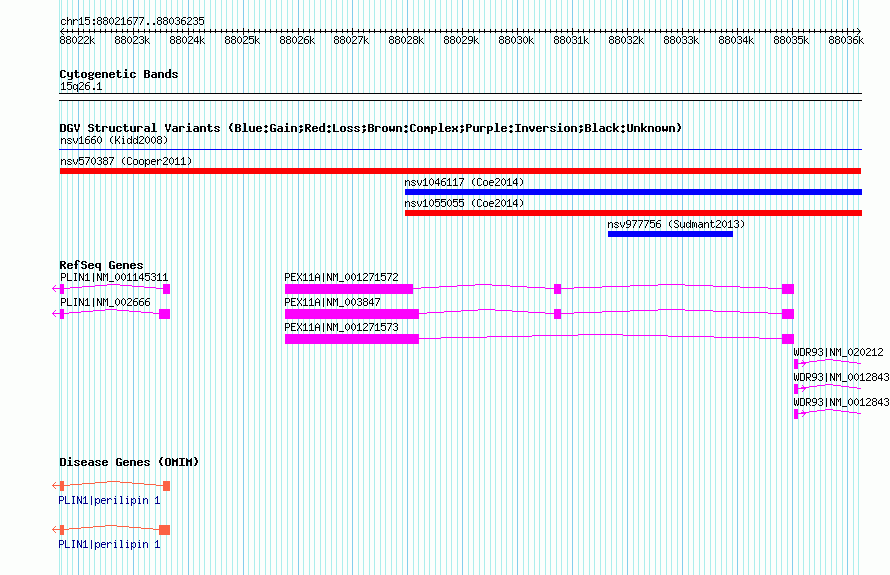
Task: Click the 15q26.1 band label
Action: coord(81,86)
